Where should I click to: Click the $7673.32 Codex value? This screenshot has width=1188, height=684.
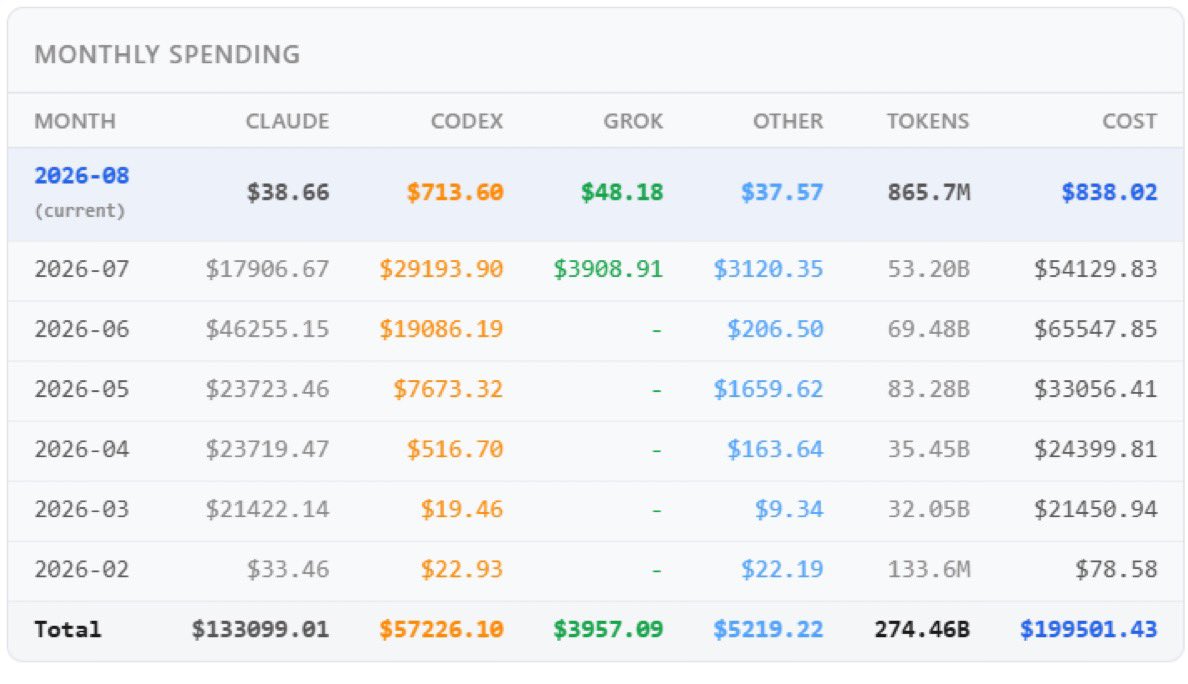tap(448, 389)
